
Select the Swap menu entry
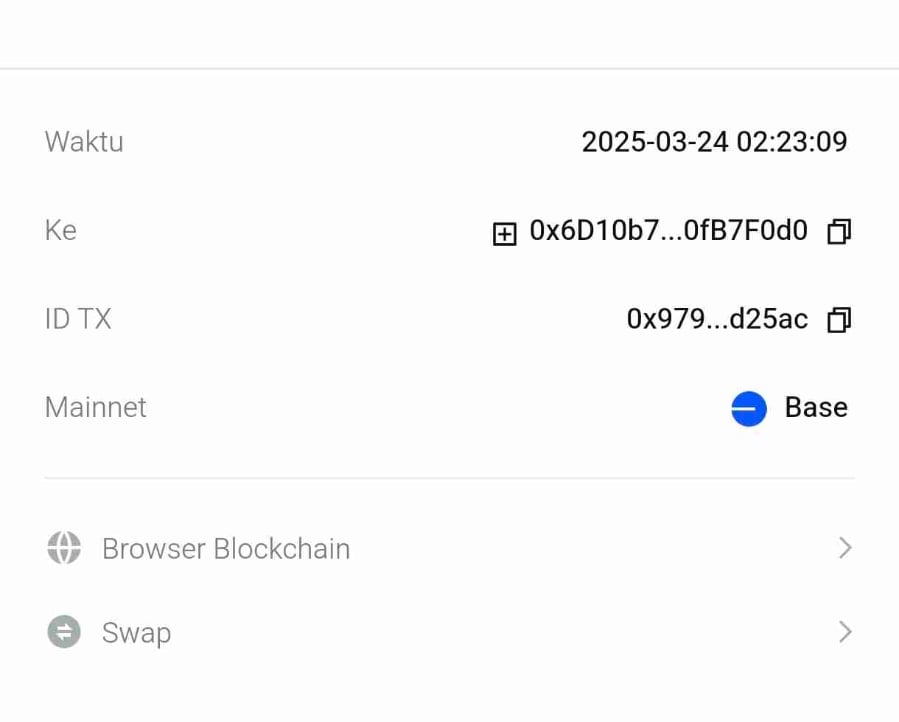pos(136,633)
